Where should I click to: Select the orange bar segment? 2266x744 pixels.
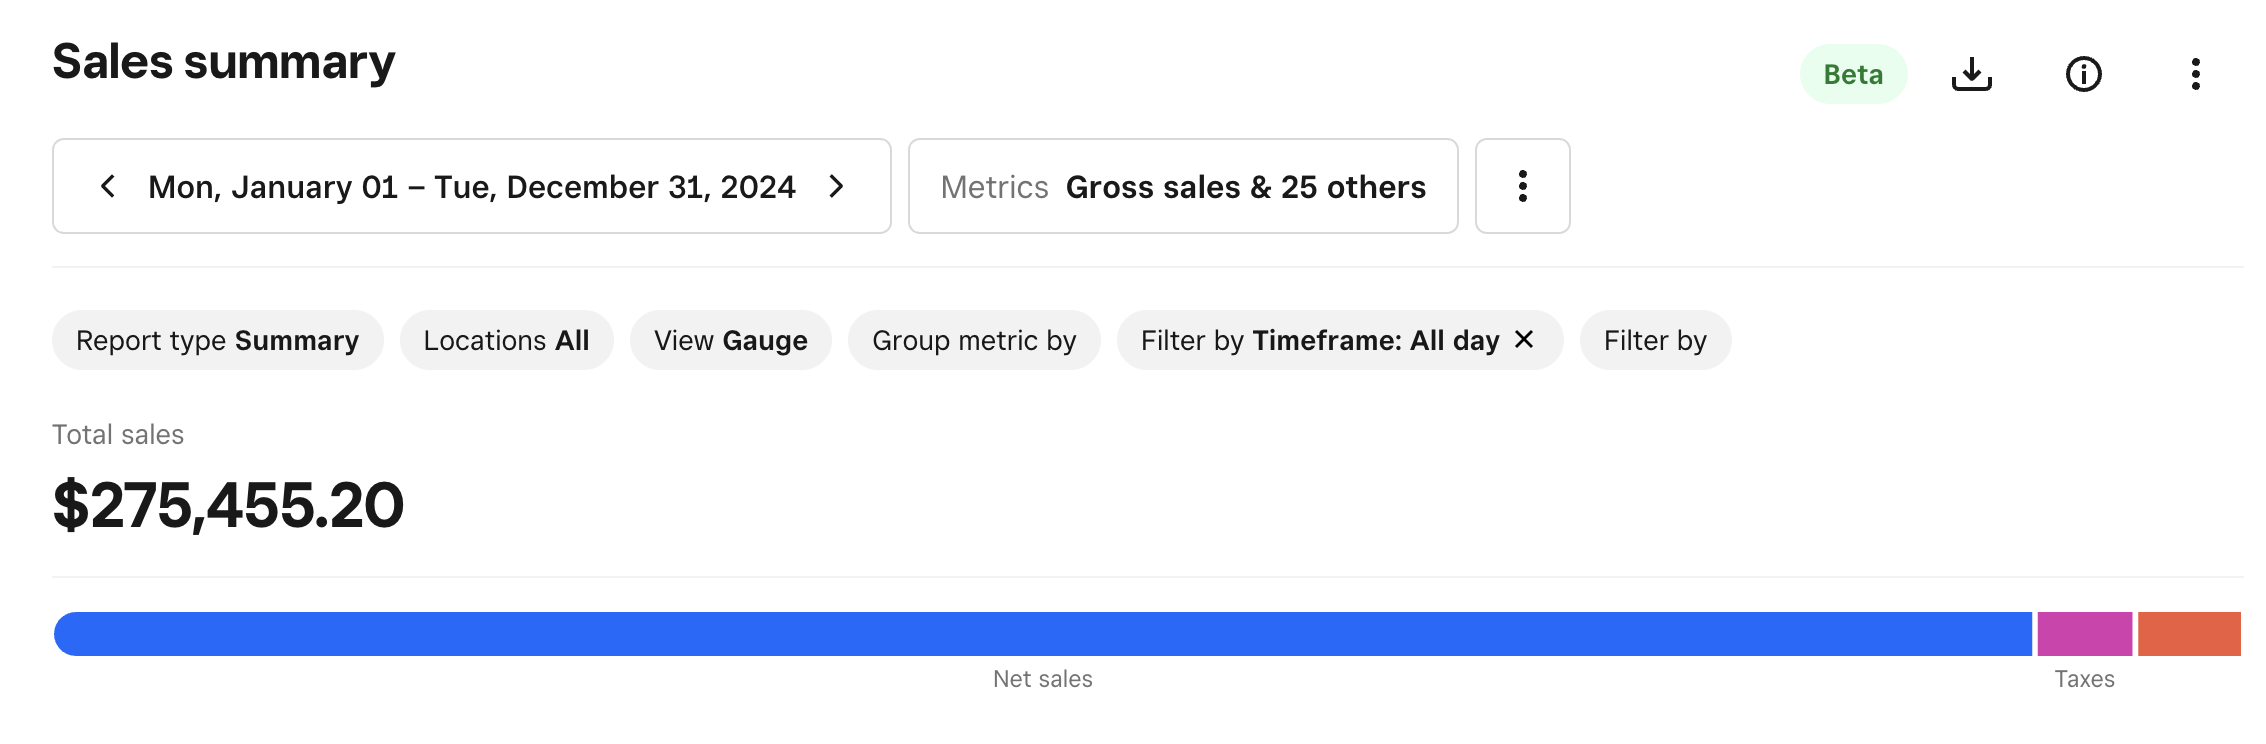(x=2189, y=634)
